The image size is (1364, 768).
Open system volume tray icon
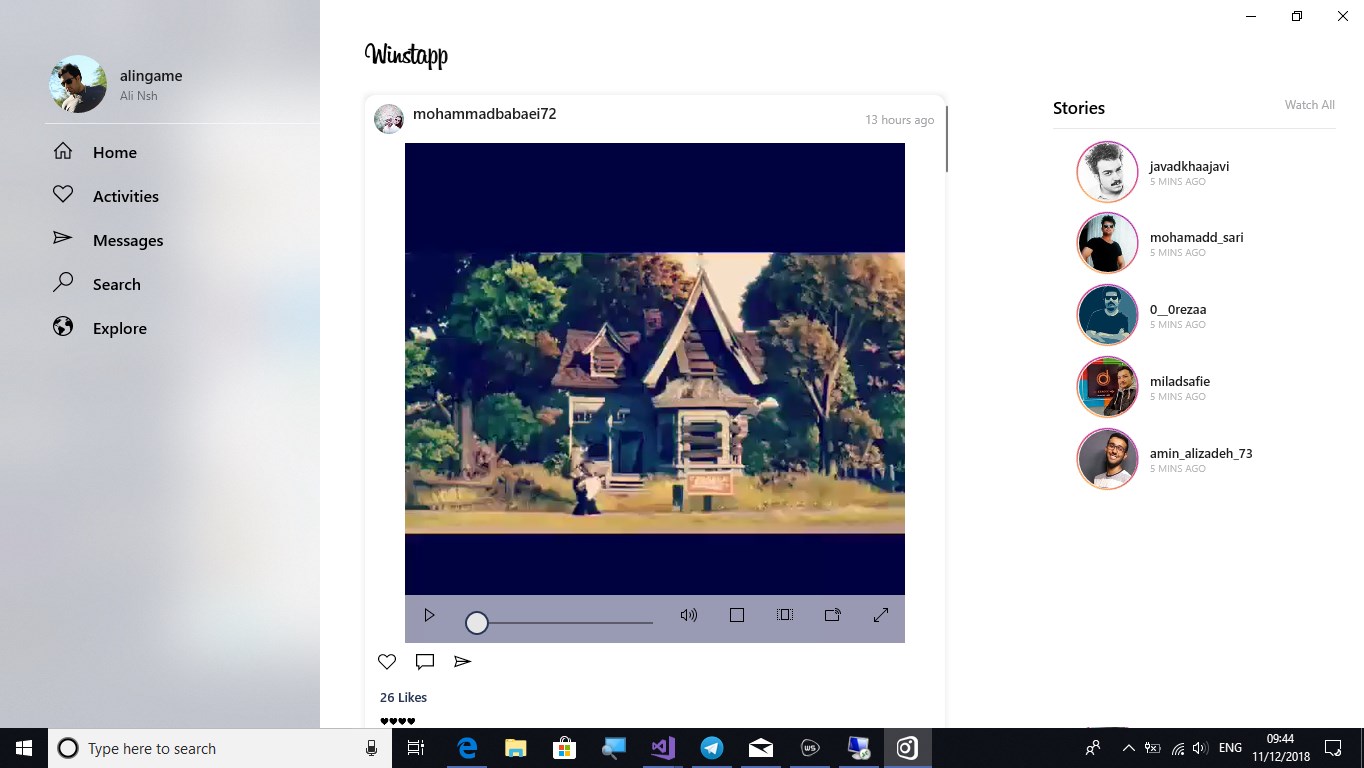click(x=1200, y=748)
